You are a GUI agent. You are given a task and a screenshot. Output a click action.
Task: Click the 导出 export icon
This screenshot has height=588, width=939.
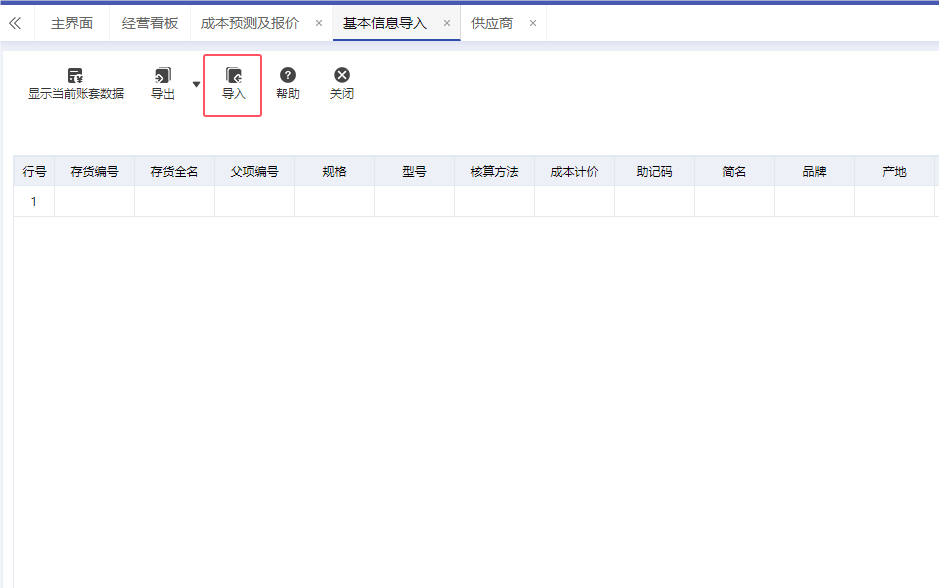click(x=162, y=76)
